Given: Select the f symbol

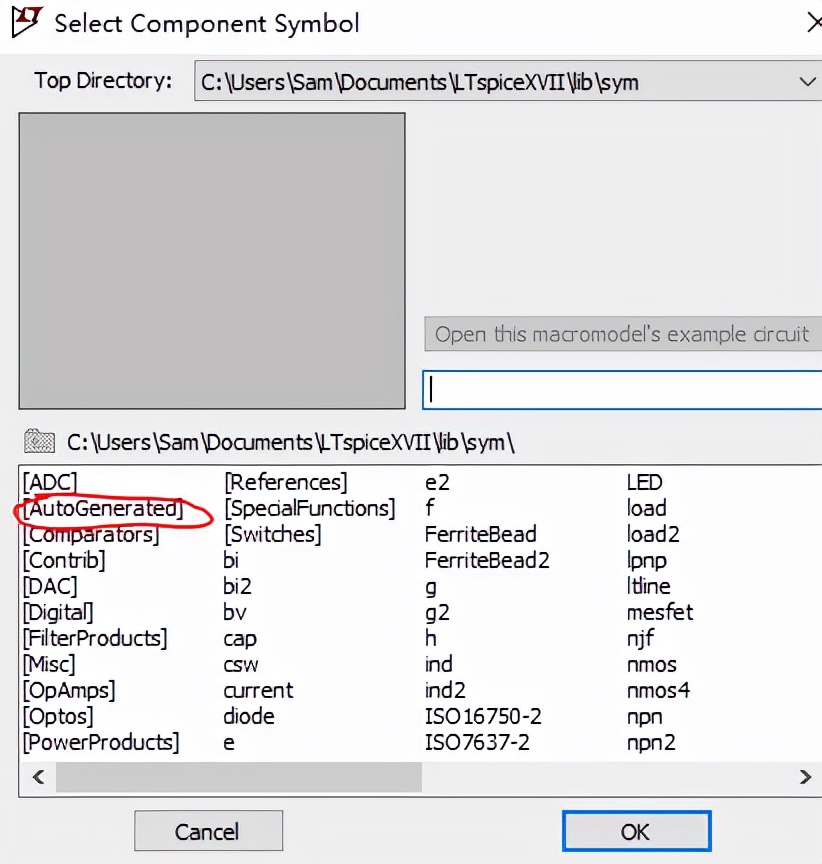Looking at the screenshot, I should pos(430,507).
